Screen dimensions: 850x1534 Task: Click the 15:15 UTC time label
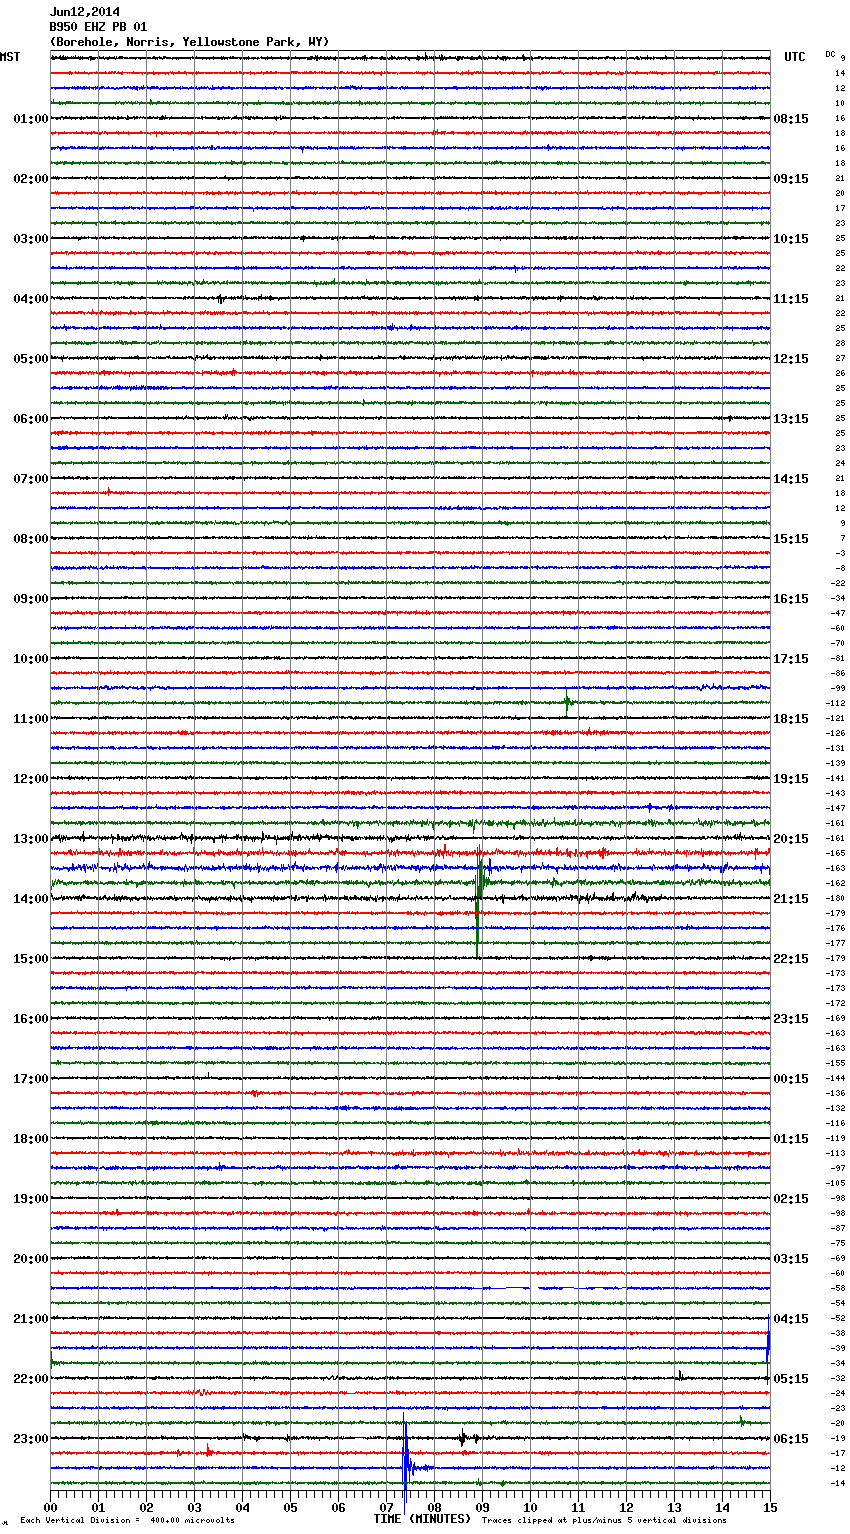791,539
